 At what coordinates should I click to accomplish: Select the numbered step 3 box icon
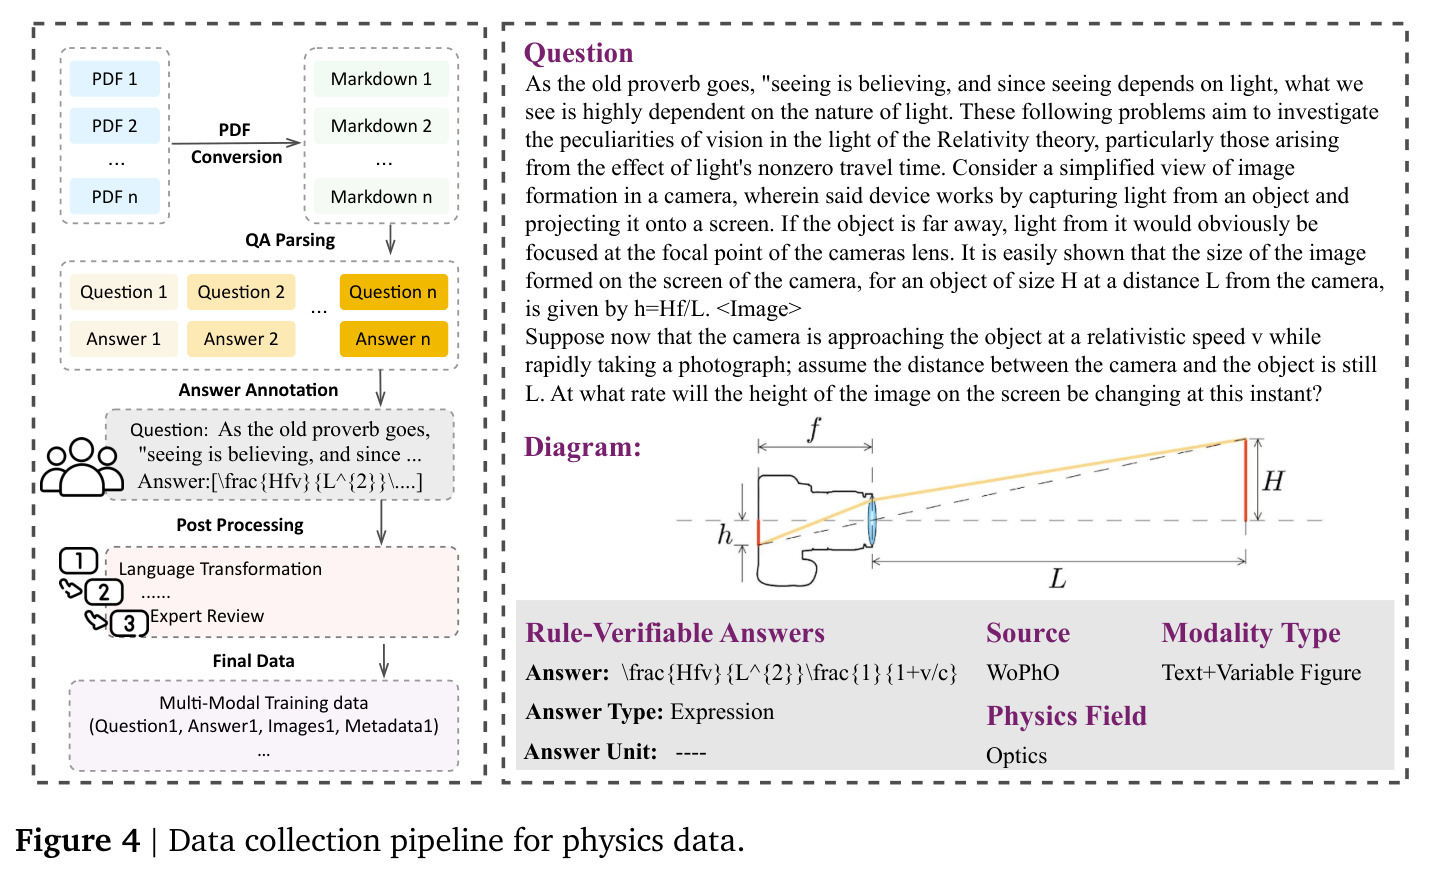click(129, 624)
